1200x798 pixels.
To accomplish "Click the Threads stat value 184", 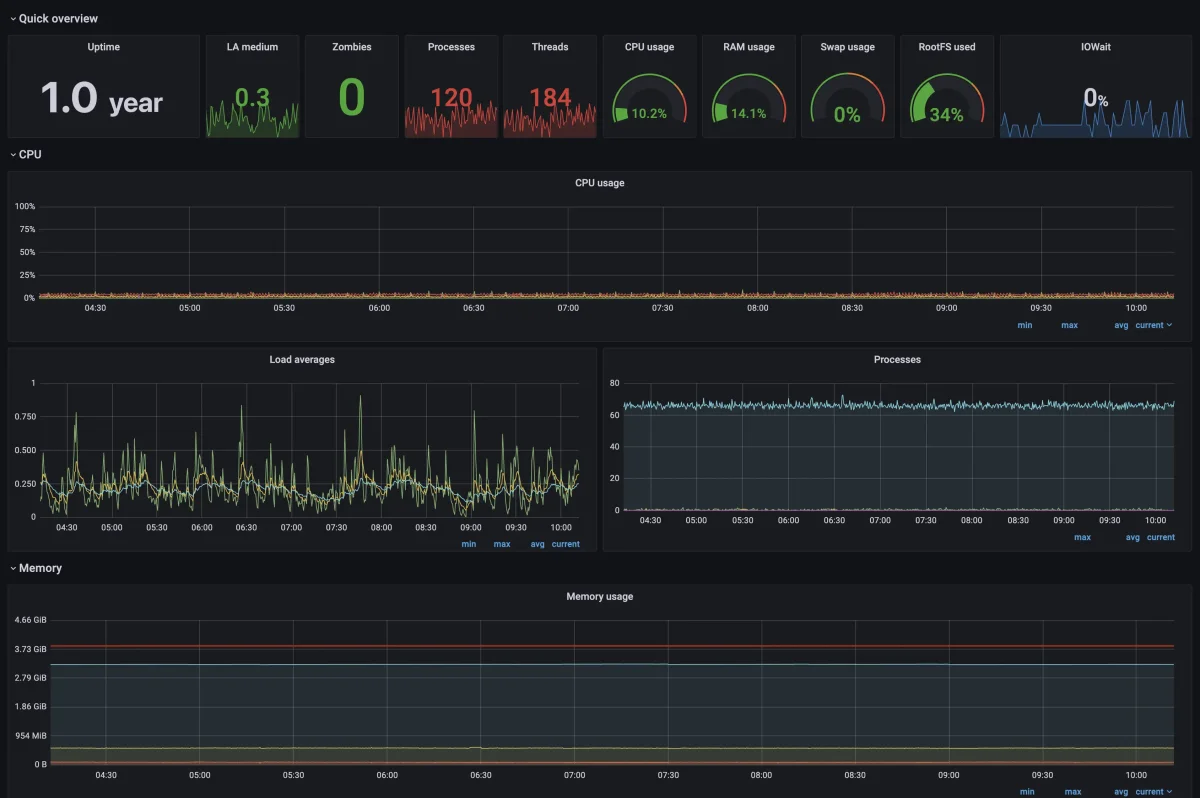I will click(550, 98).
